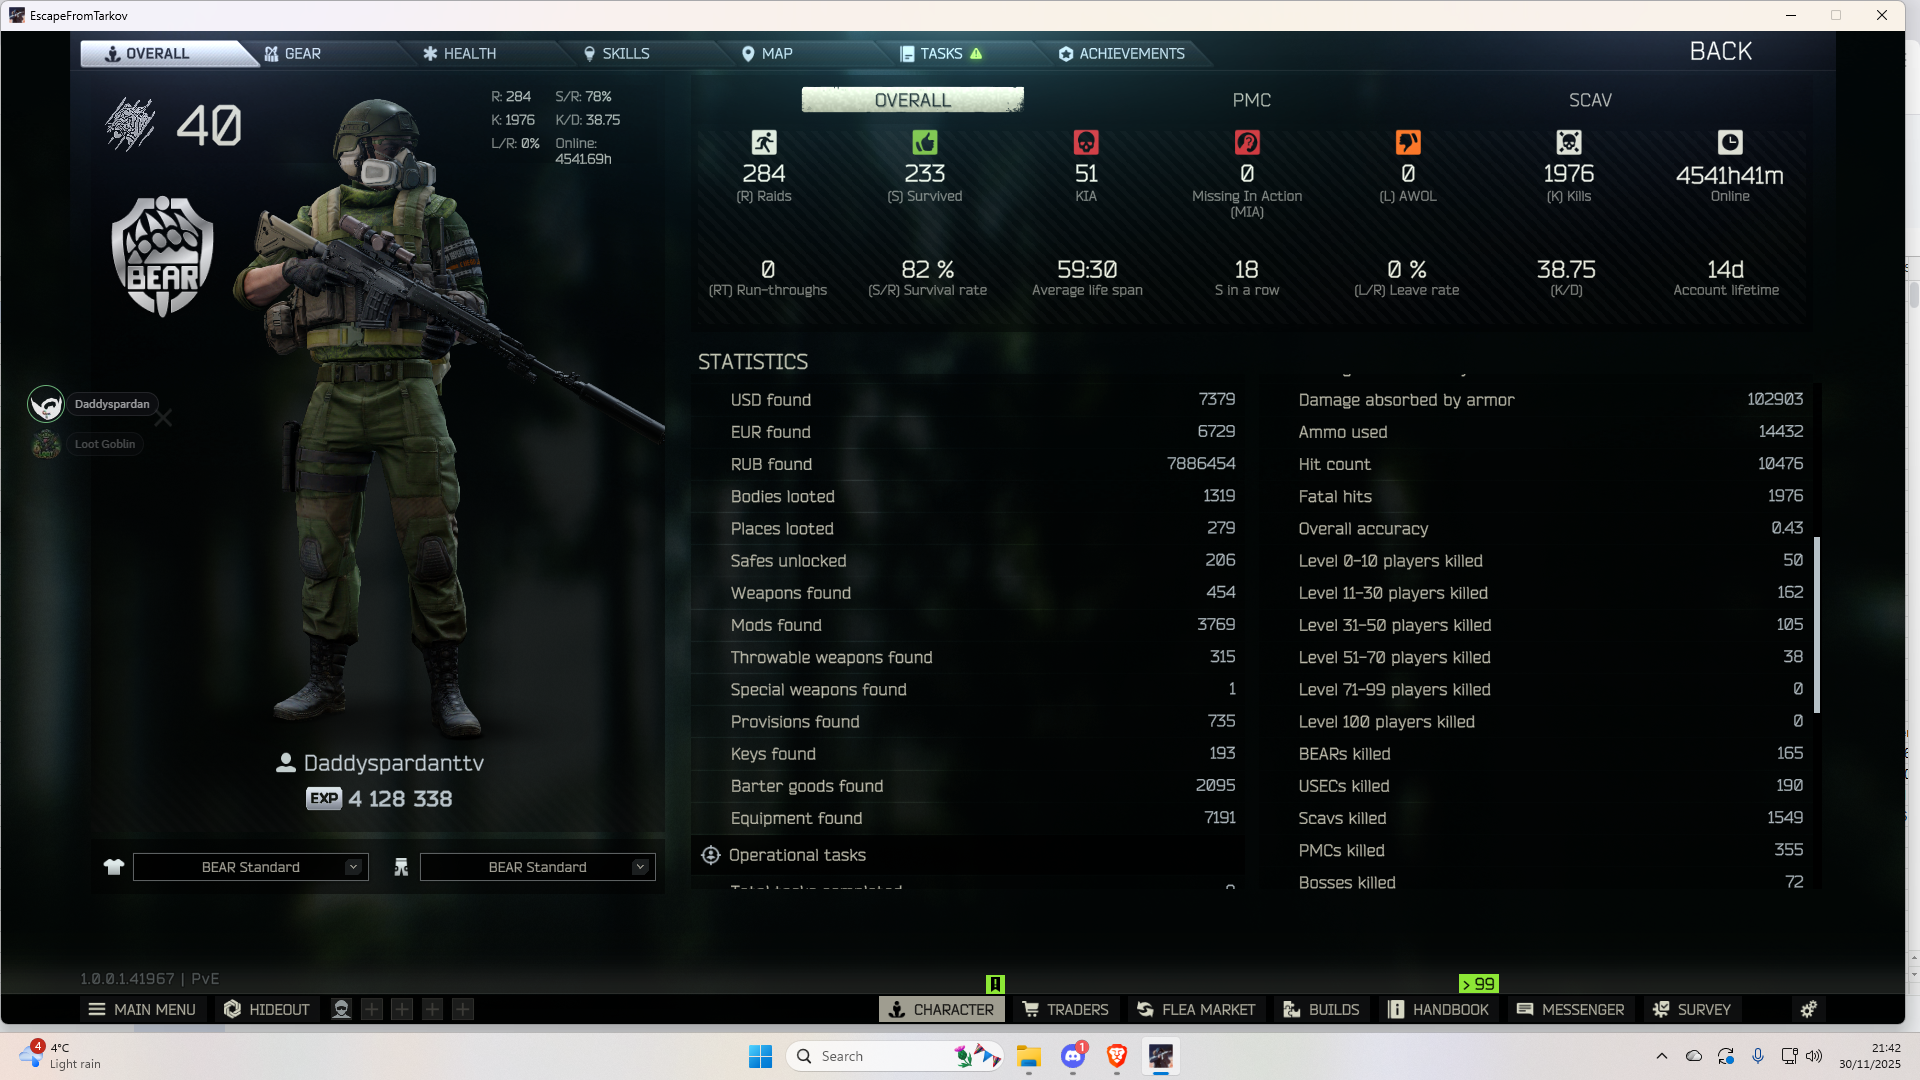The image size is (1920, 1080).
Task: Open Brave browser from the taskbar
Action: pyautogui.click(x=1117, y=1056)
